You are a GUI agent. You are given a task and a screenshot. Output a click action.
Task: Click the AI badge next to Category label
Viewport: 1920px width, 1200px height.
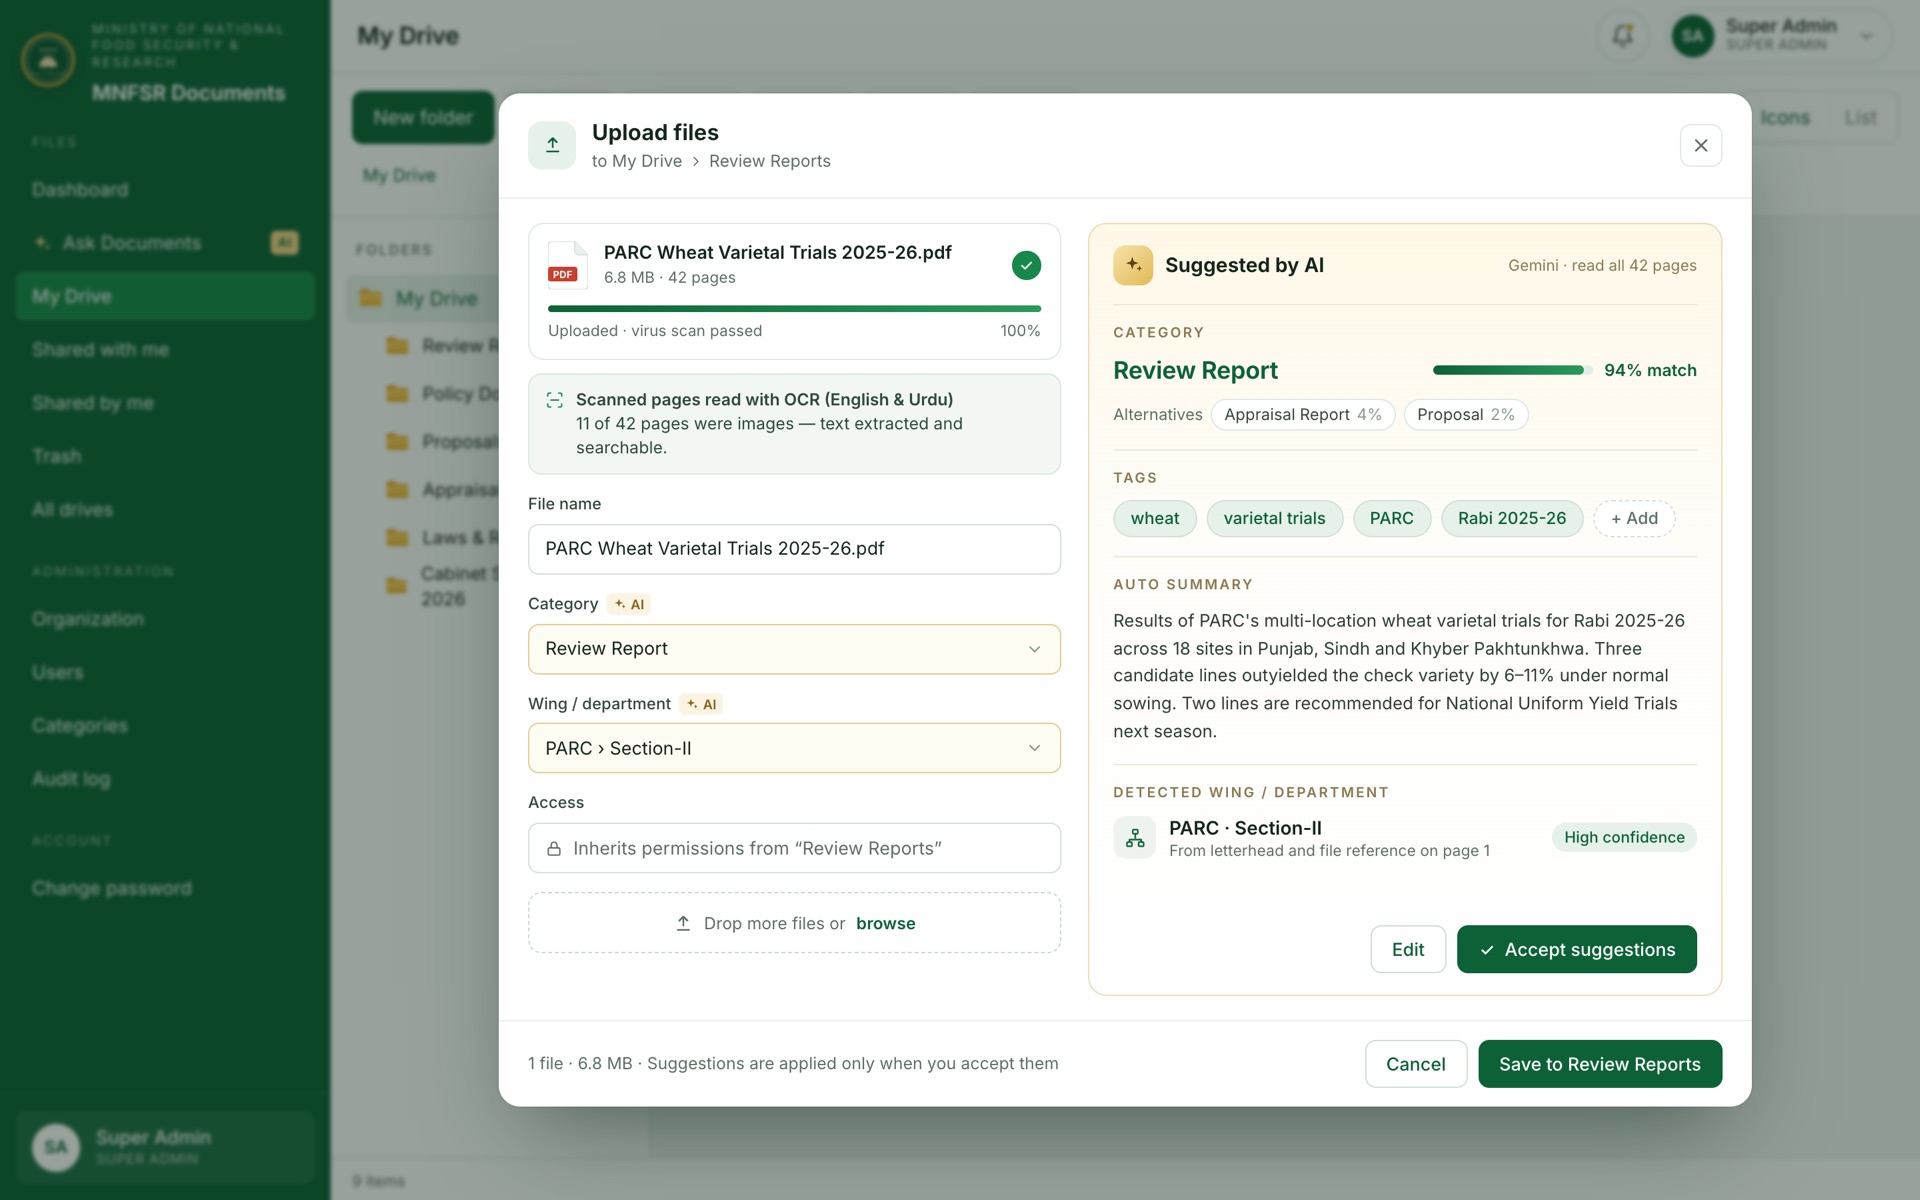(629, 604)
